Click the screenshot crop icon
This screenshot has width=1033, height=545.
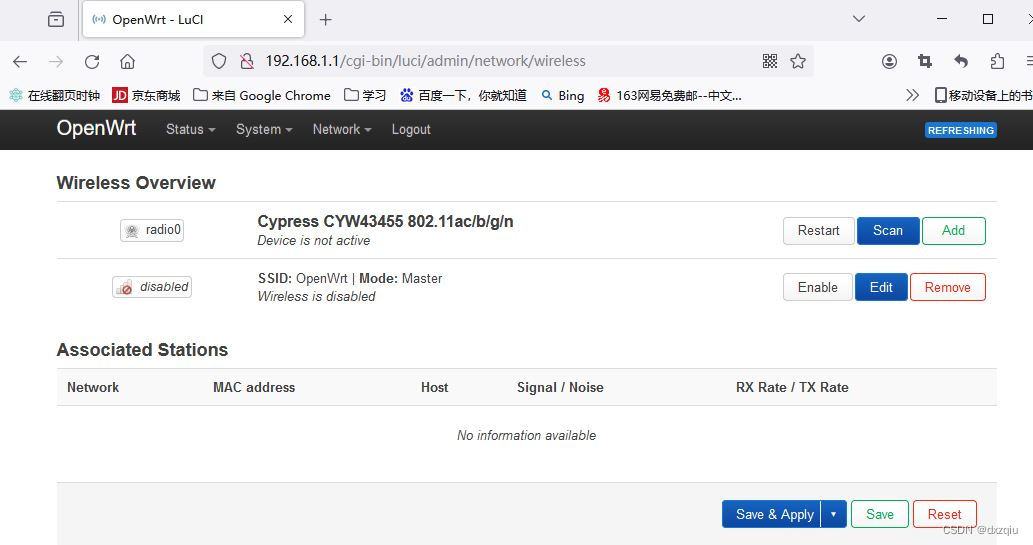(925, 61)
